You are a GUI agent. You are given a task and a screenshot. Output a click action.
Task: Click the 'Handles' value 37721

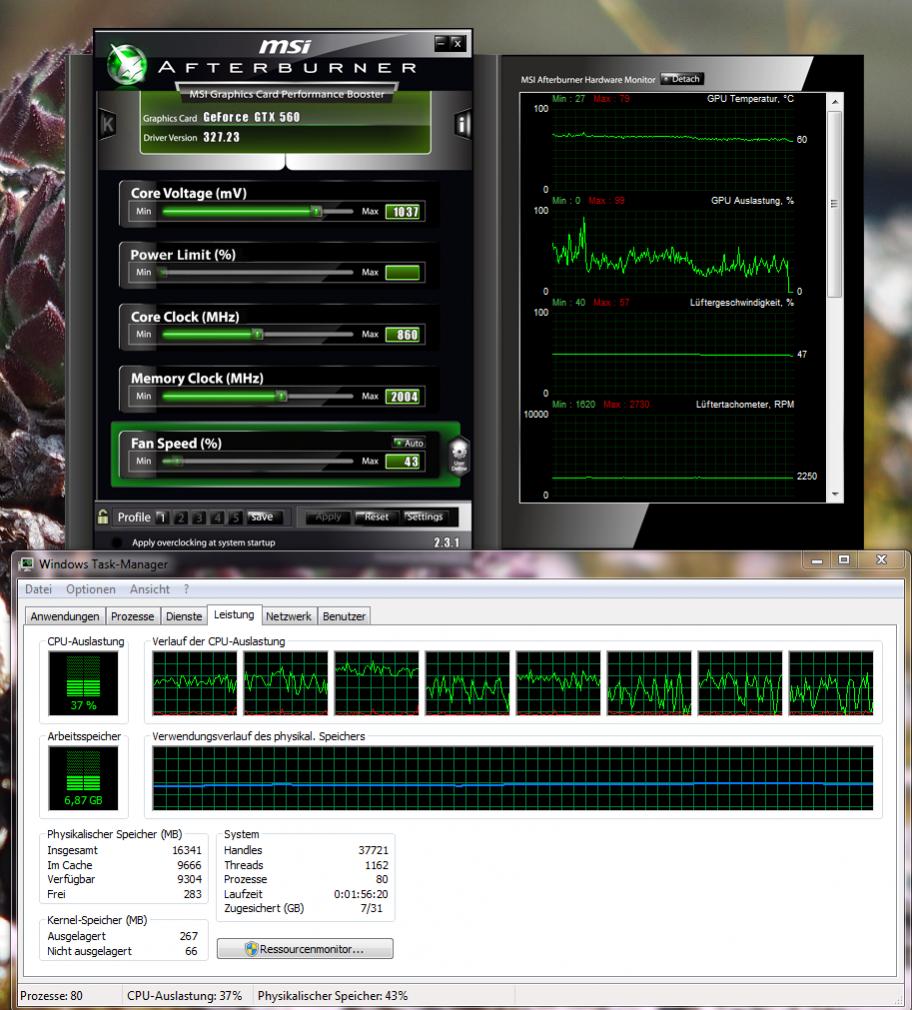pyautogui.click(x=373, y=850)
